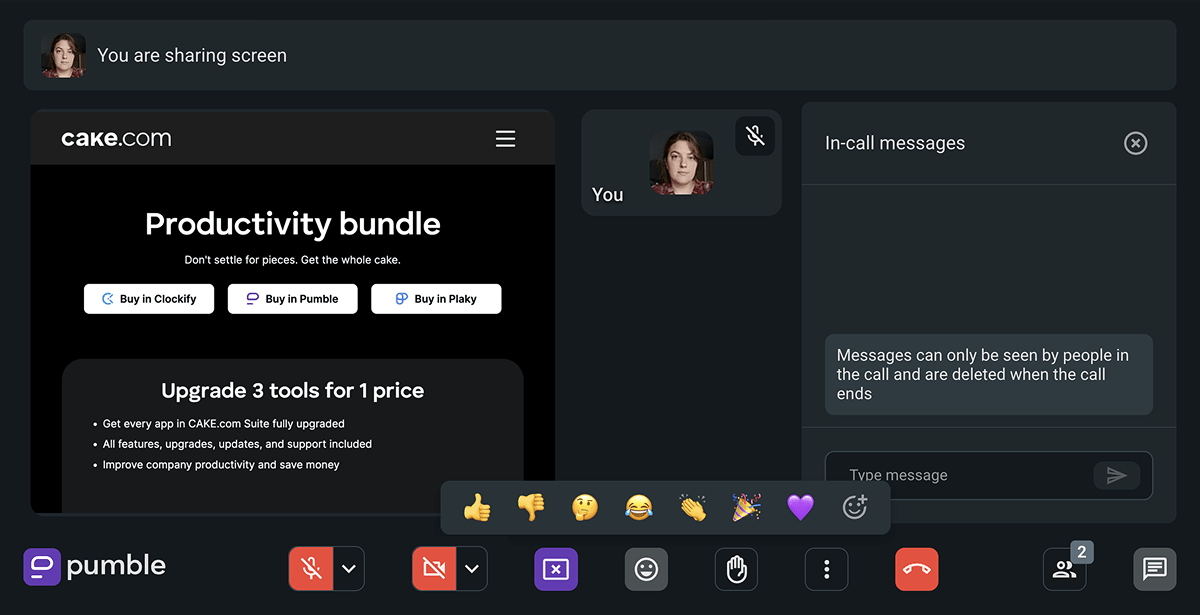Screen dimensions: 1200x615
Task: Click your avatar in the You video tile
Action: pos(681,163)
